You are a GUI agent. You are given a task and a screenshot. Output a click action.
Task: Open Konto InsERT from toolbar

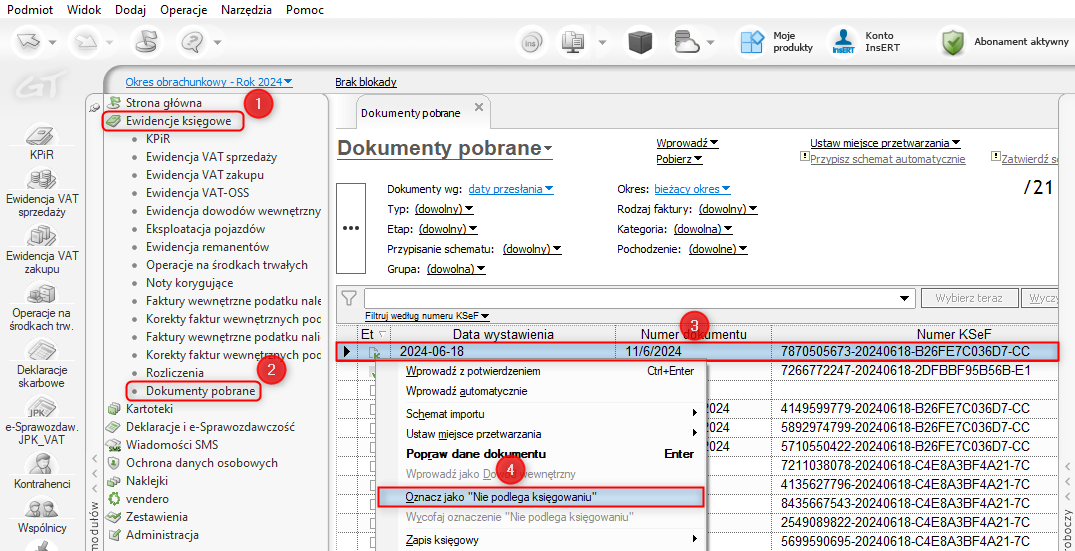843,42
